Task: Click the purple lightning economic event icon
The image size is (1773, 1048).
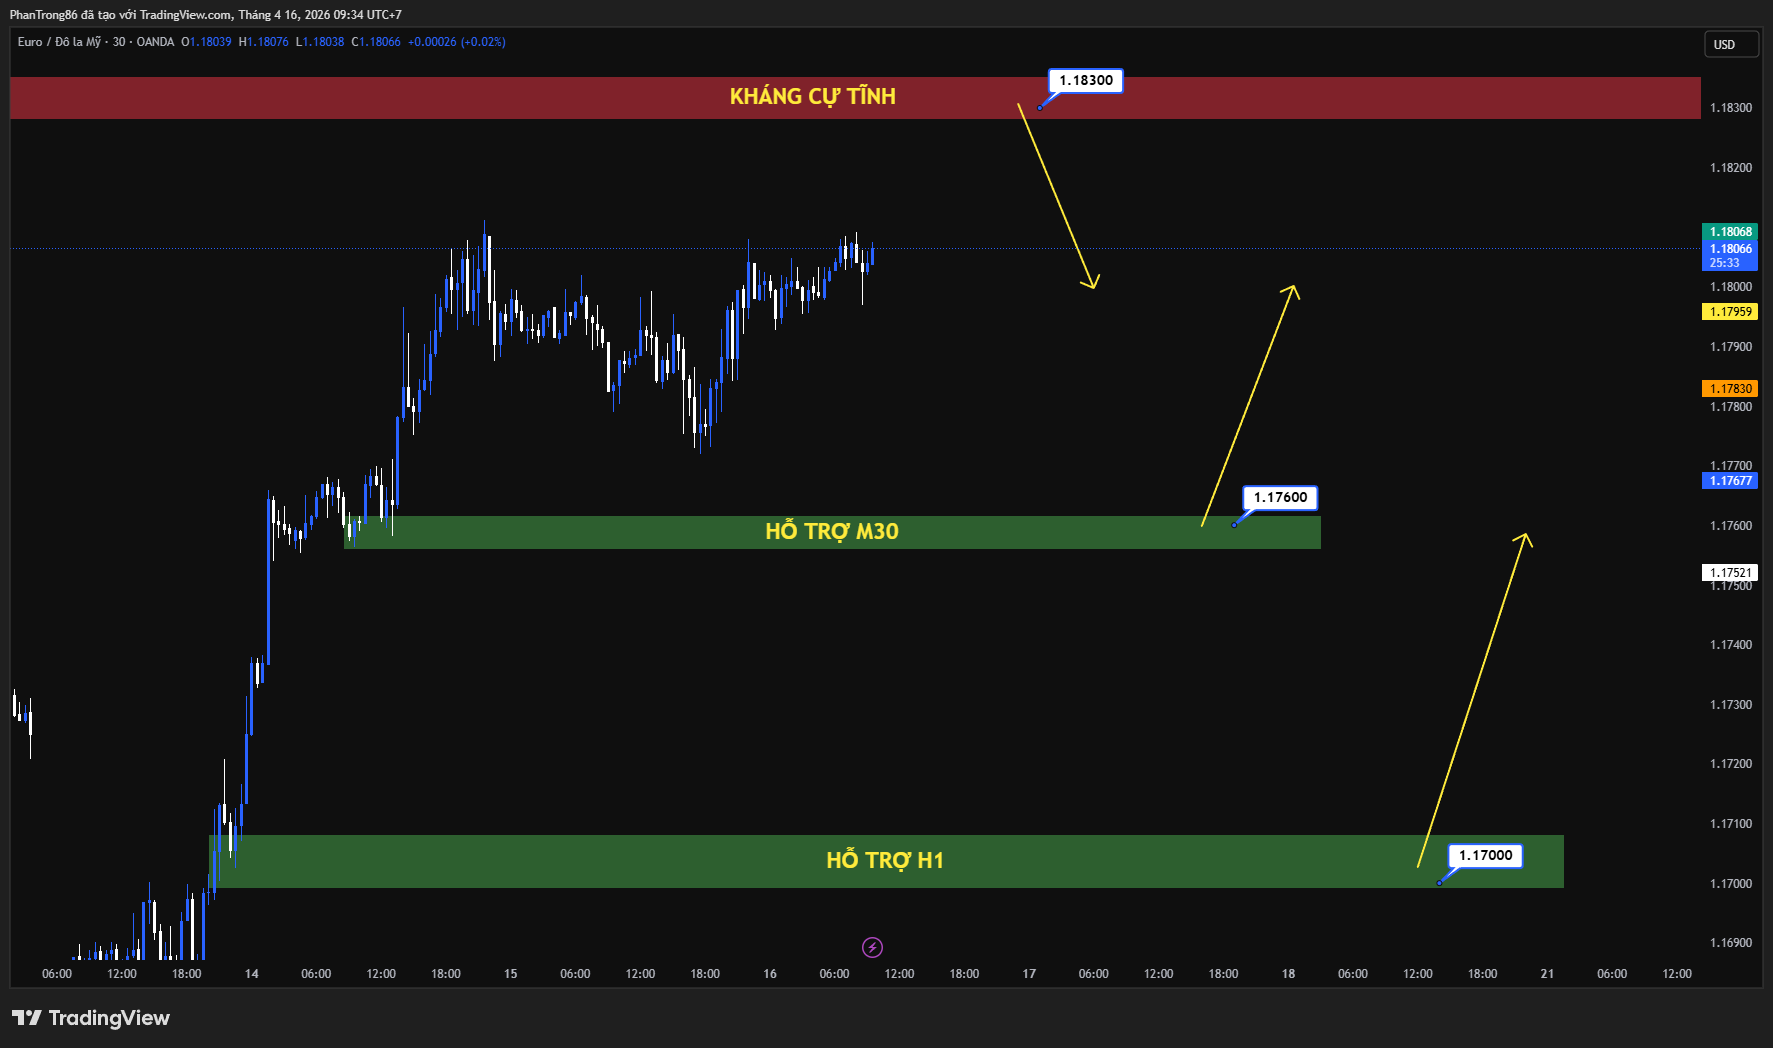Action: 872,947
